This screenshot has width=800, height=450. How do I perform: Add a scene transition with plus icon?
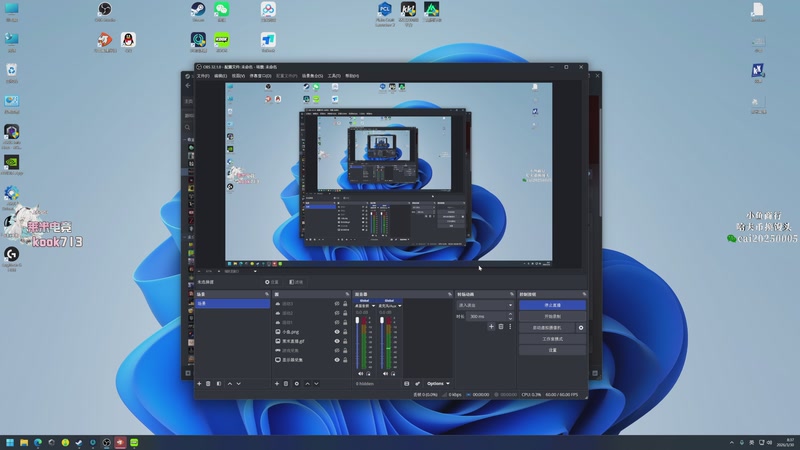(x=490, y=326)
